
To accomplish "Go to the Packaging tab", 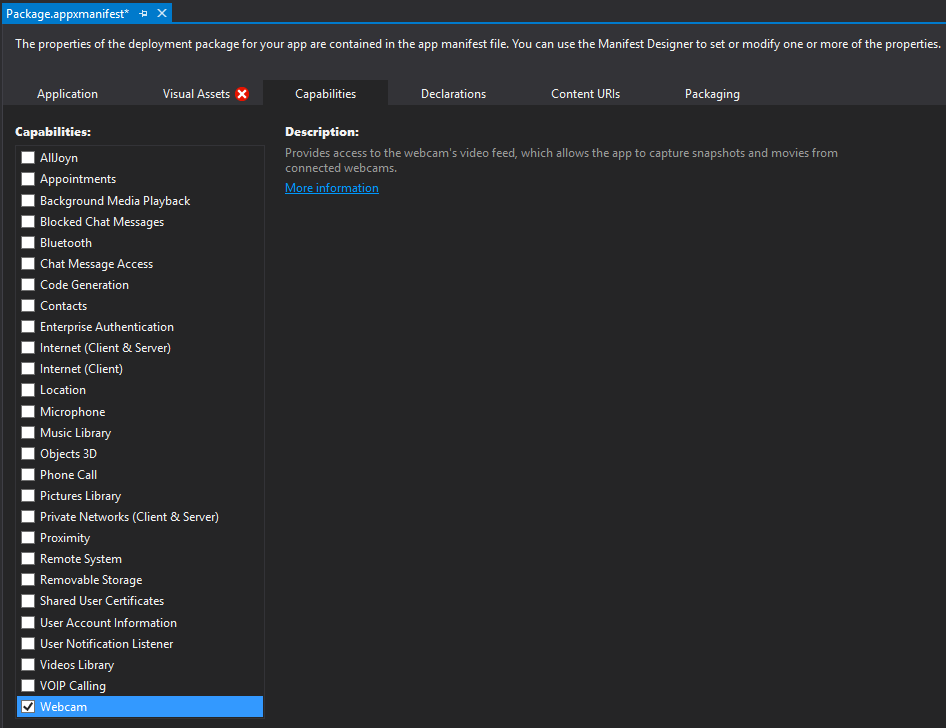I will (712, 94).
